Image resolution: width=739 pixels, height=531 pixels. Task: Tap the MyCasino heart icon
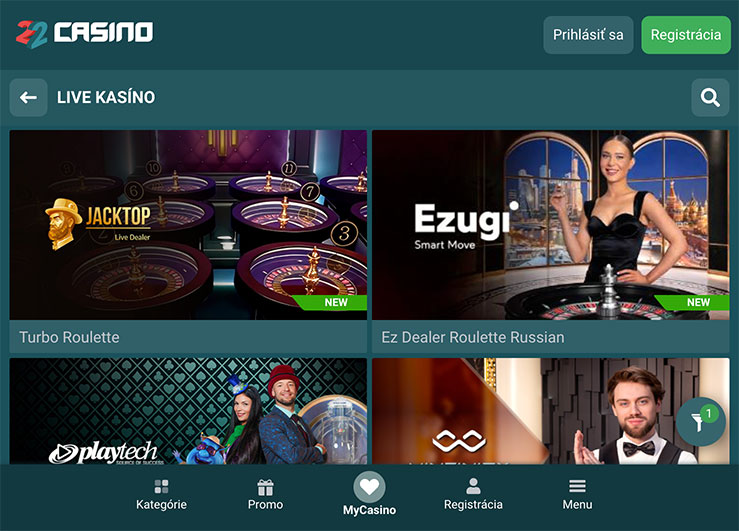coord(370,487)
